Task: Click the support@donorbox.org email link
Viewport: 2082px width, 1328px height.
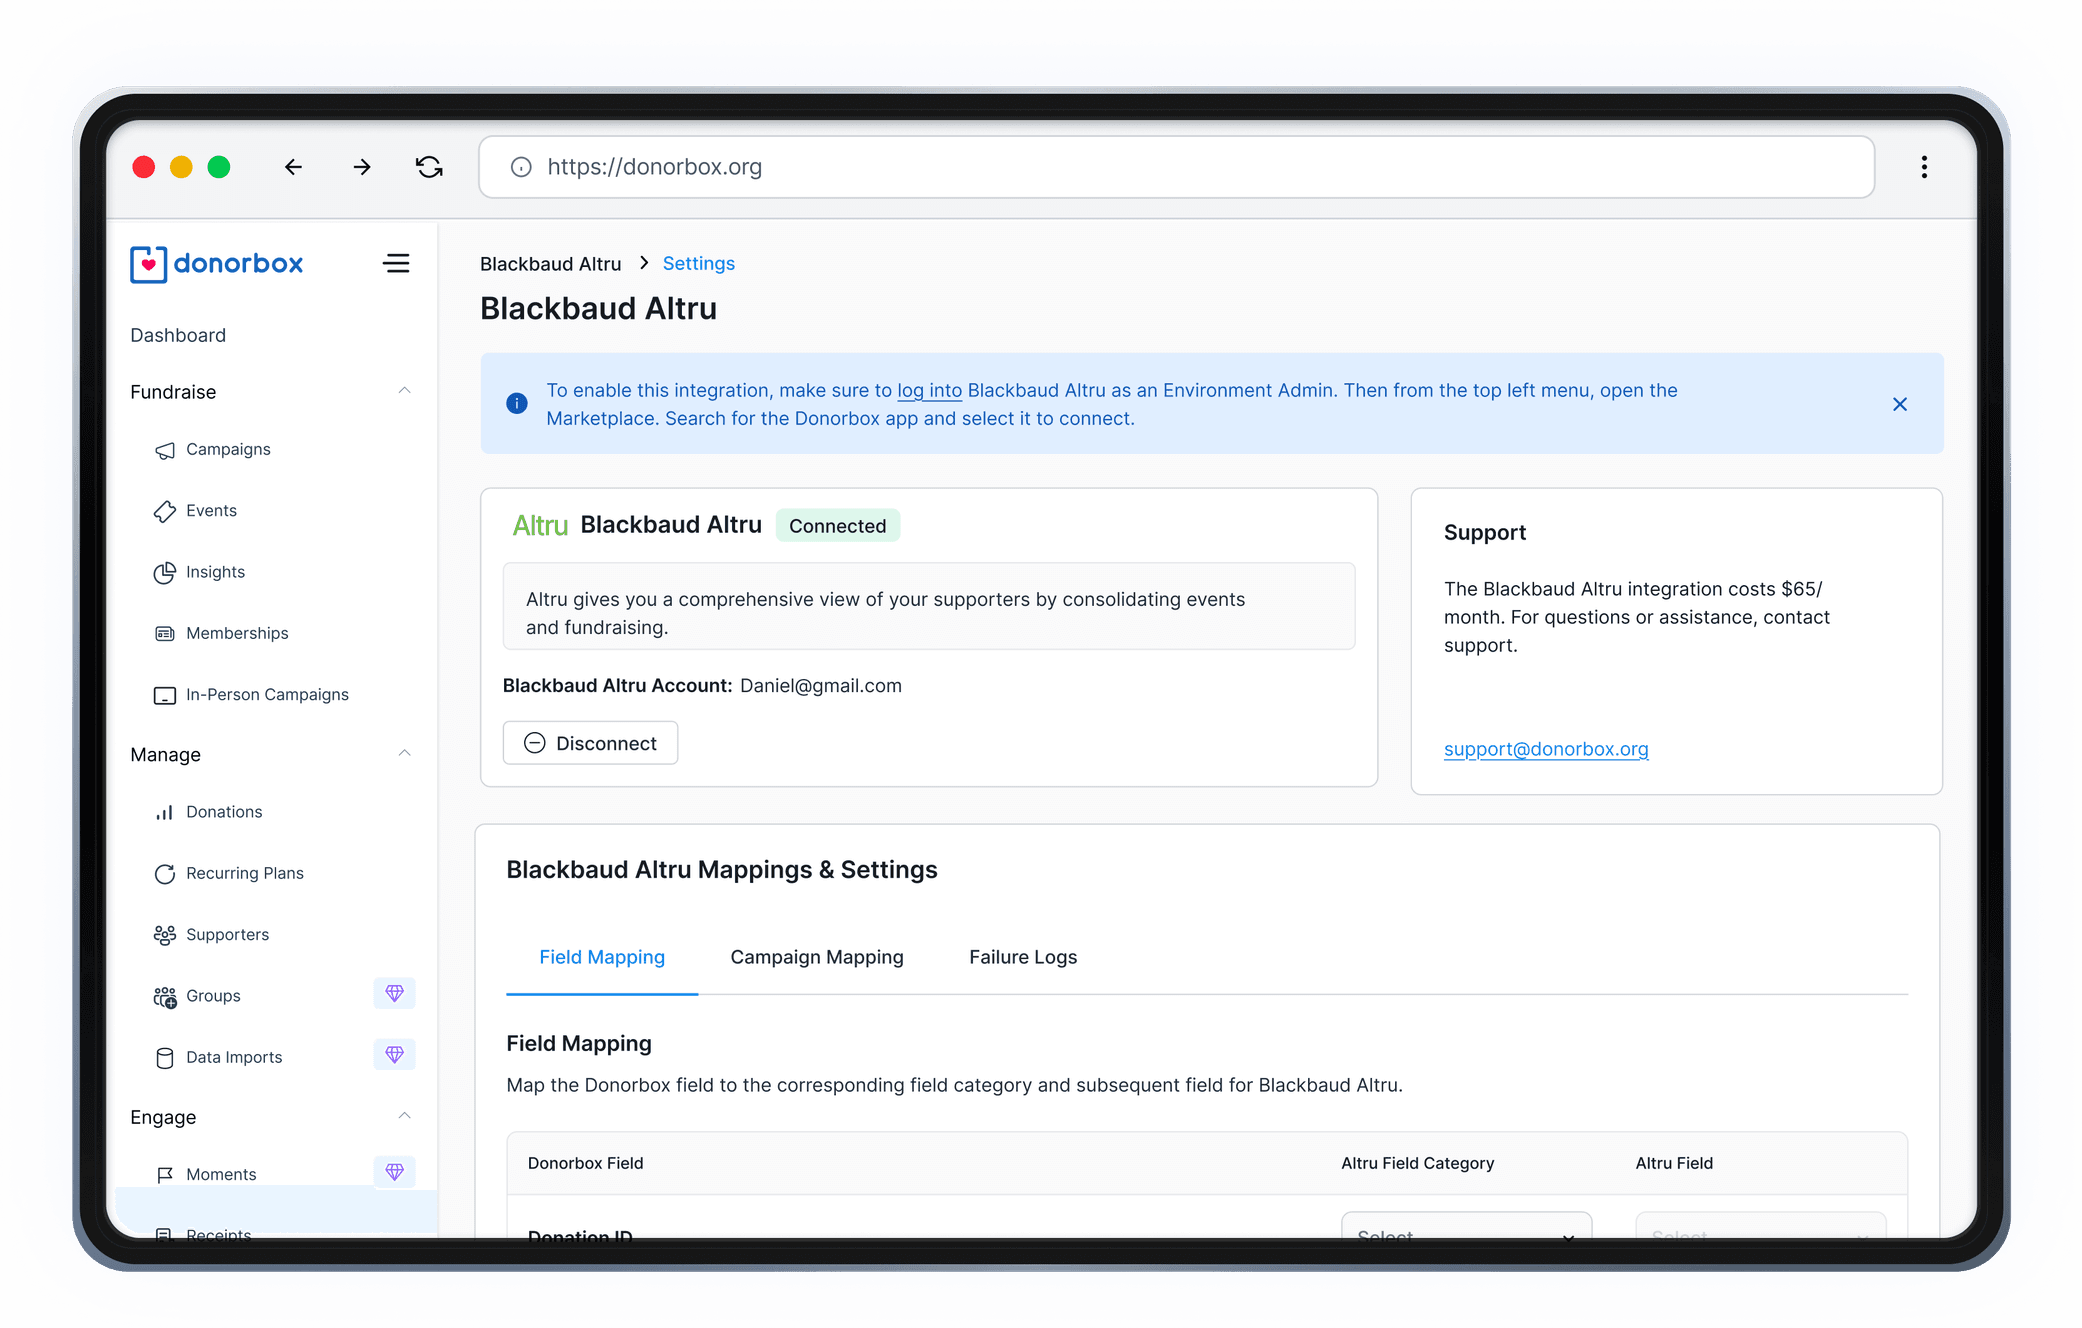Action: (1546, 749)
